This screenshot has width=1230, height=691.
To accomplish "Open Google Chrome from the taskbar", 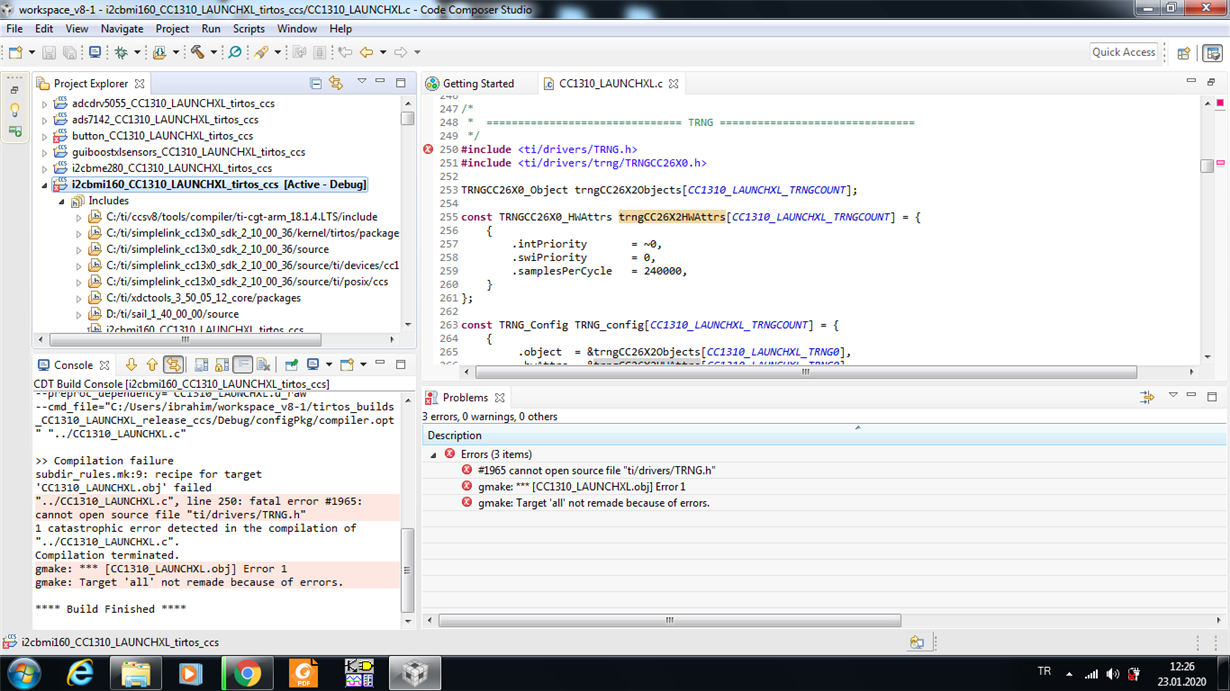I will [x=247, y=673].
